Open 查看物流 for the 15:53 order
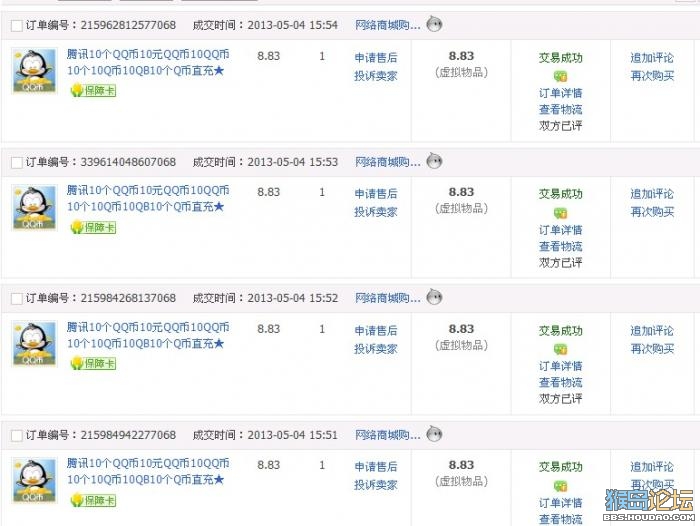Image resolution: width=700 pixels, height=526 pixels. tap(561, 246)
